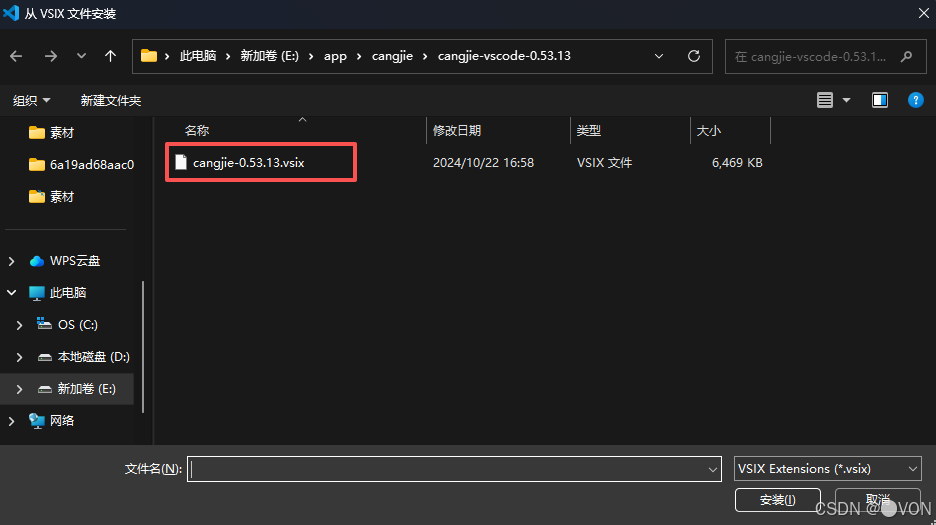Click the VS Code icon in title bar
Image resolution: width=936 pixels, height=525 pixels.
click(11, 13)
